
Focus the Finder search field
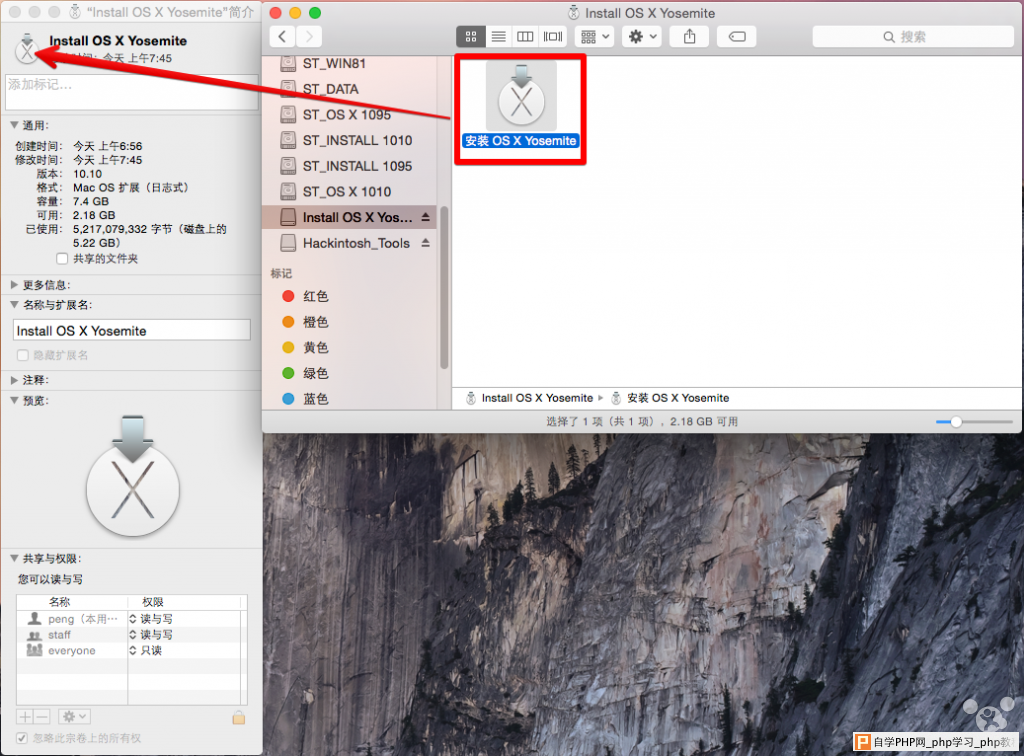[x=913, y=37]
